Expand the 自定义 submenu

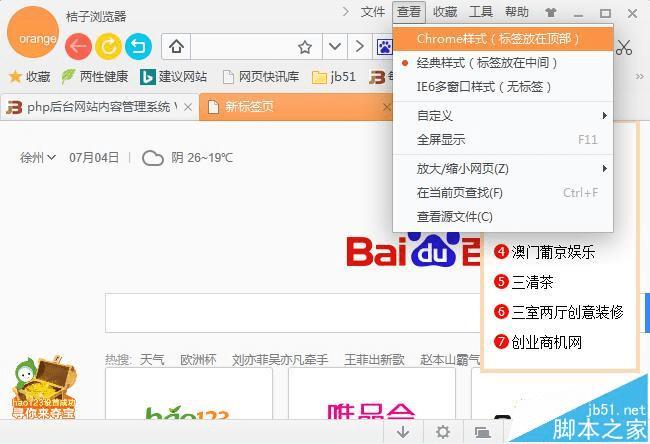click(503, 116)
